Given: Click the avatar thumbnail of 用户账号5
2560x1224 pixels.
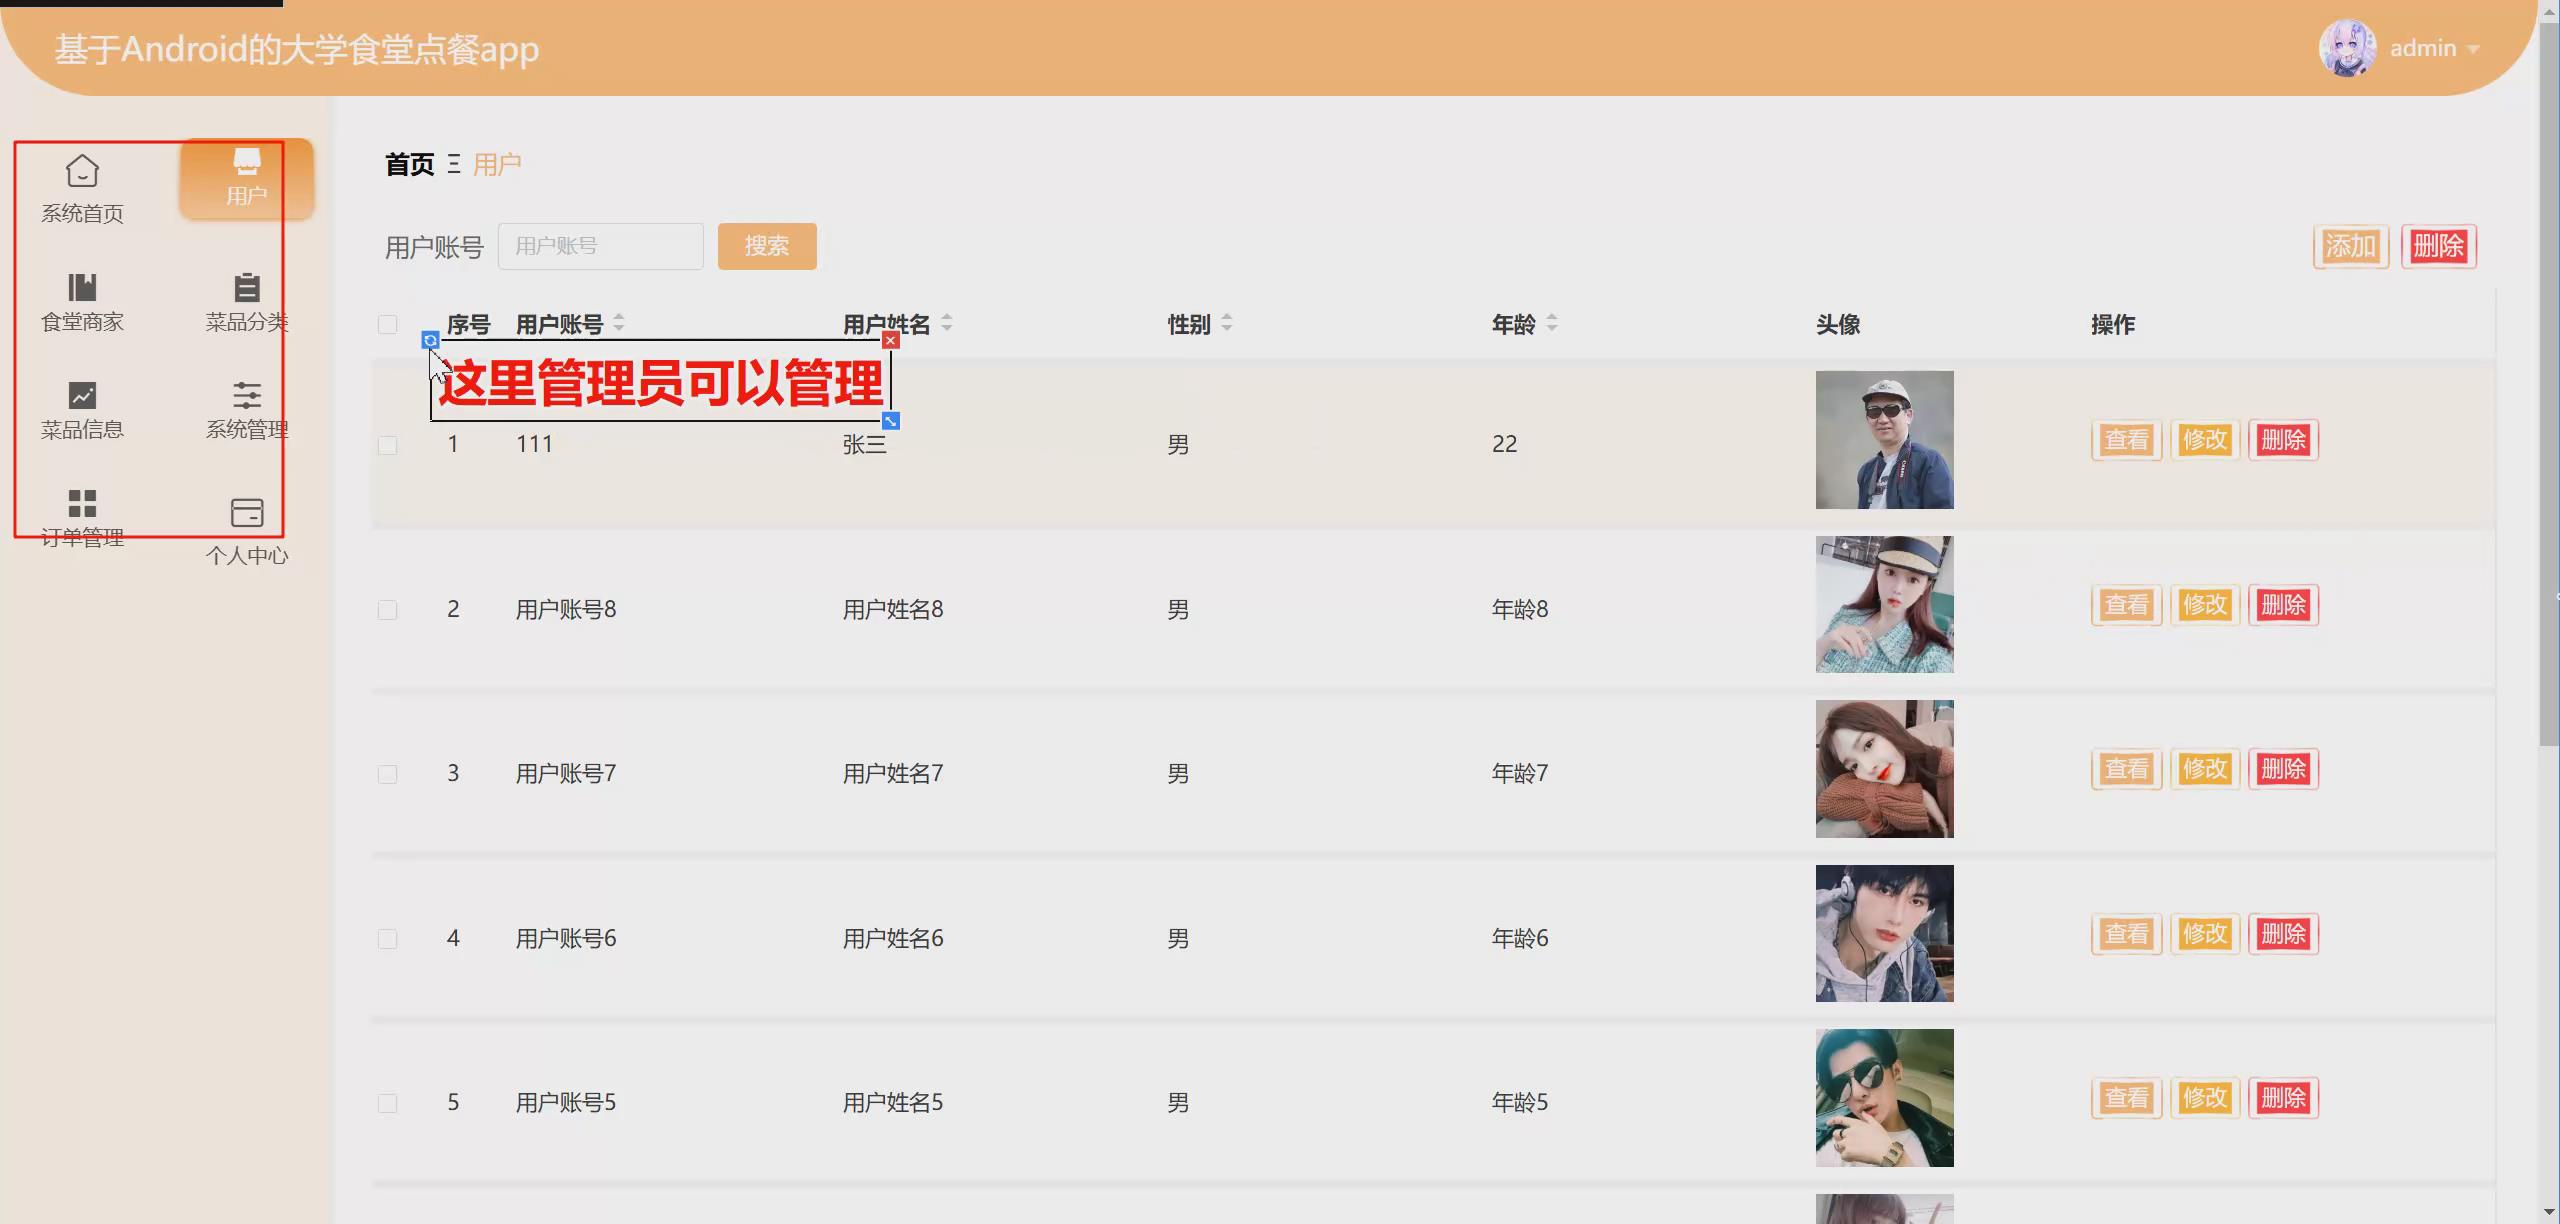Looking at the screenshot, I should click(x=1884, y=1098).
